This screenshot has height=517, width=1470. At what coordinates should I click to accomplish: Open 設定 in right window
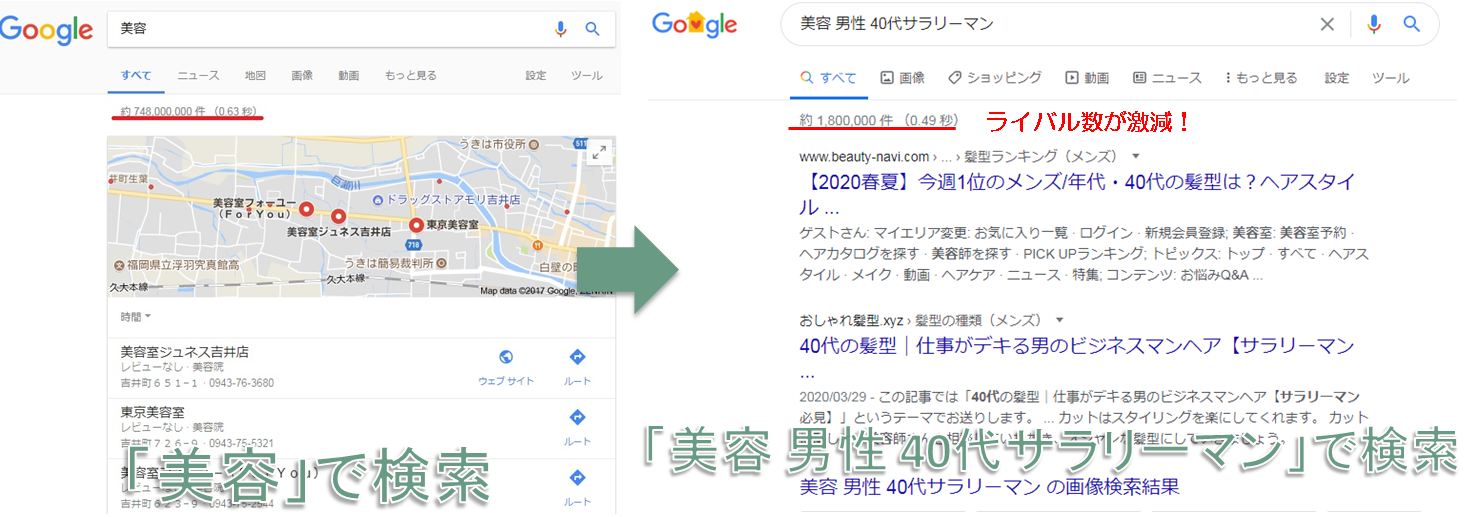click(x=1337, y=78)
